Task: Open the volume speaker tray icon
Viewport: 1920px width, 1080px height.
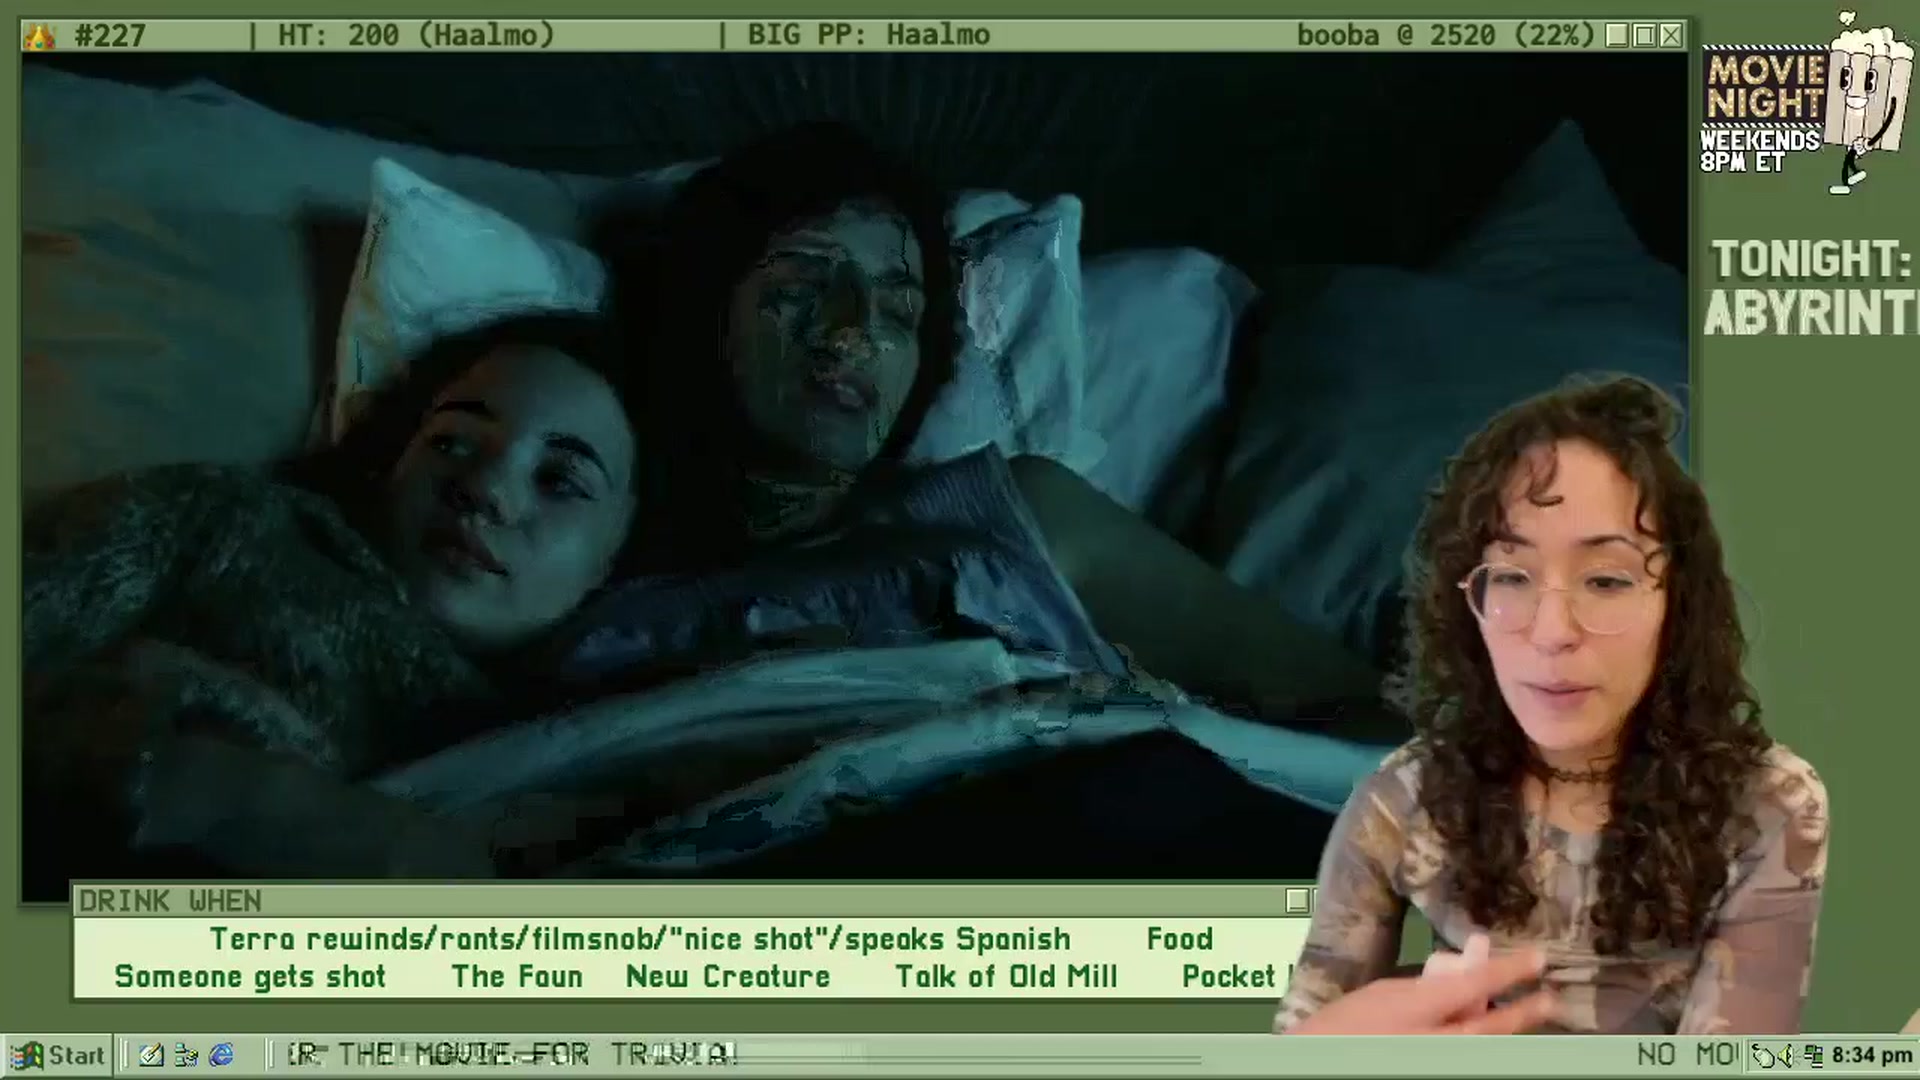Action: pos(1788,1055)
